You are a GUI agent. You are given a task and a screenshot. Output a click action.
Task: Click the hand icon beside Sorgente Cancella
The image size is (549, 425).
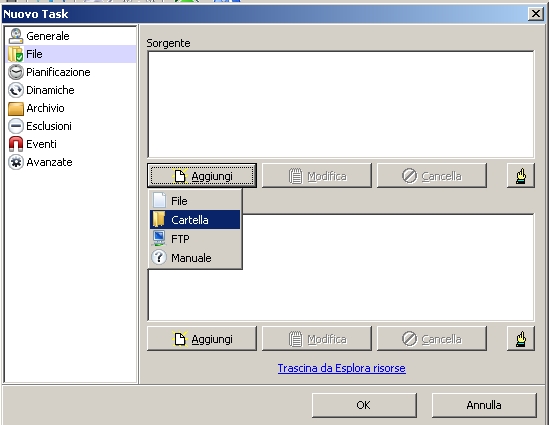pyautogui.click(x=521, y=176)
